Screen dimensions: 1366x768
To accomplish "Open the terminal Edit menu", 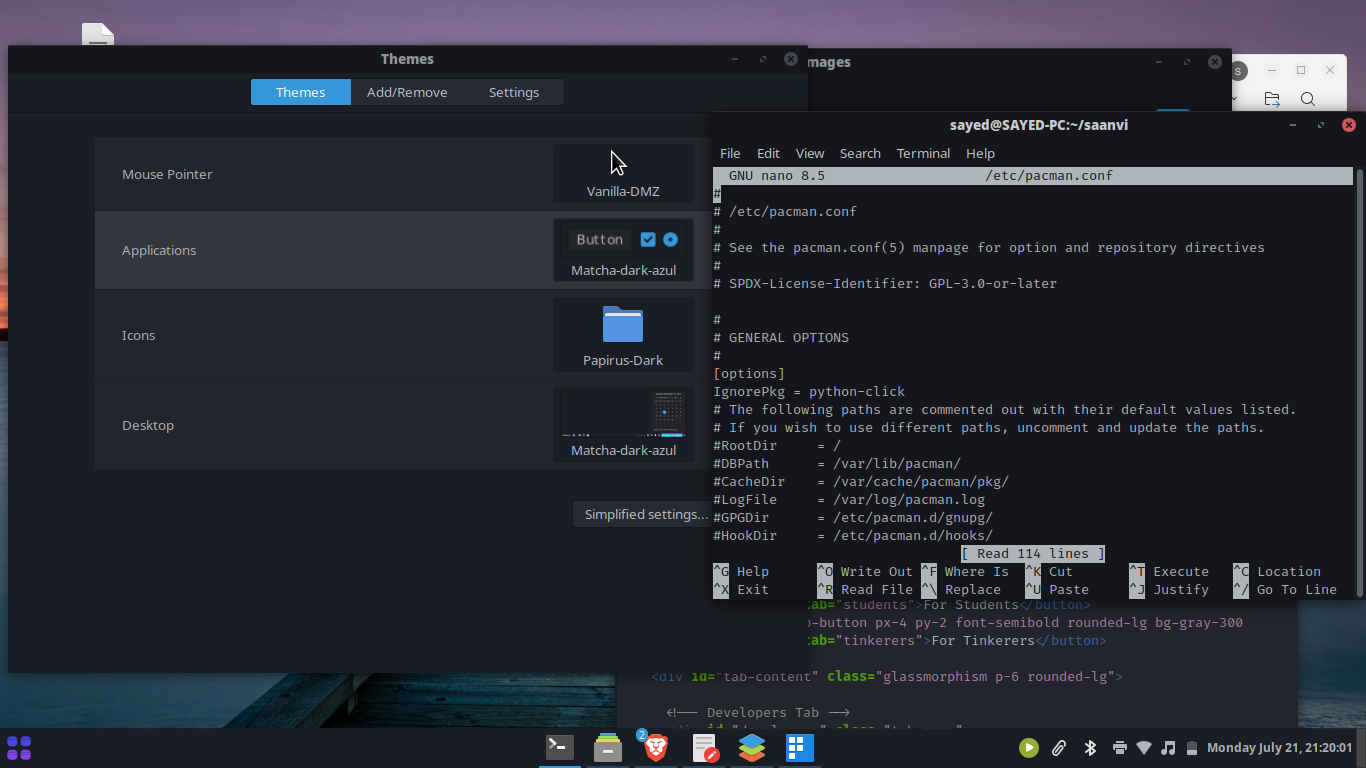I will pyautogui.click(x=768, y=153).
